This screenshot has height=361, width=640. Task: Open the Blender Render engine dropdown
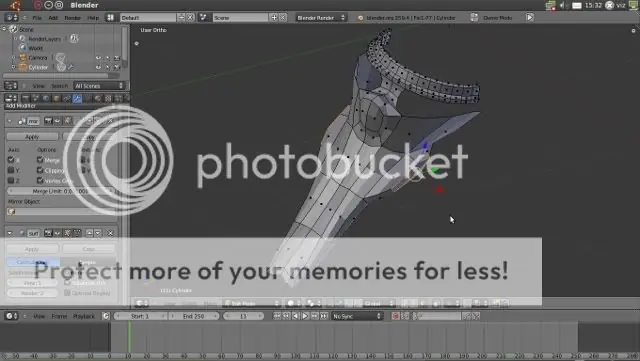coord(321,18)
